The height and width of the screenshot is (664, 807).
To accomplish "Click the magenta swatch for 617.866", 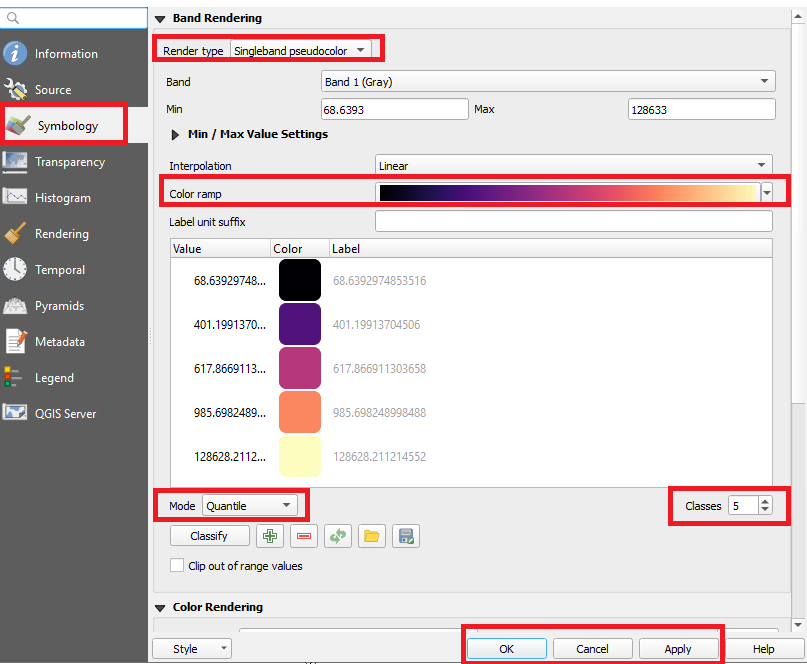I will click(300, 368).
